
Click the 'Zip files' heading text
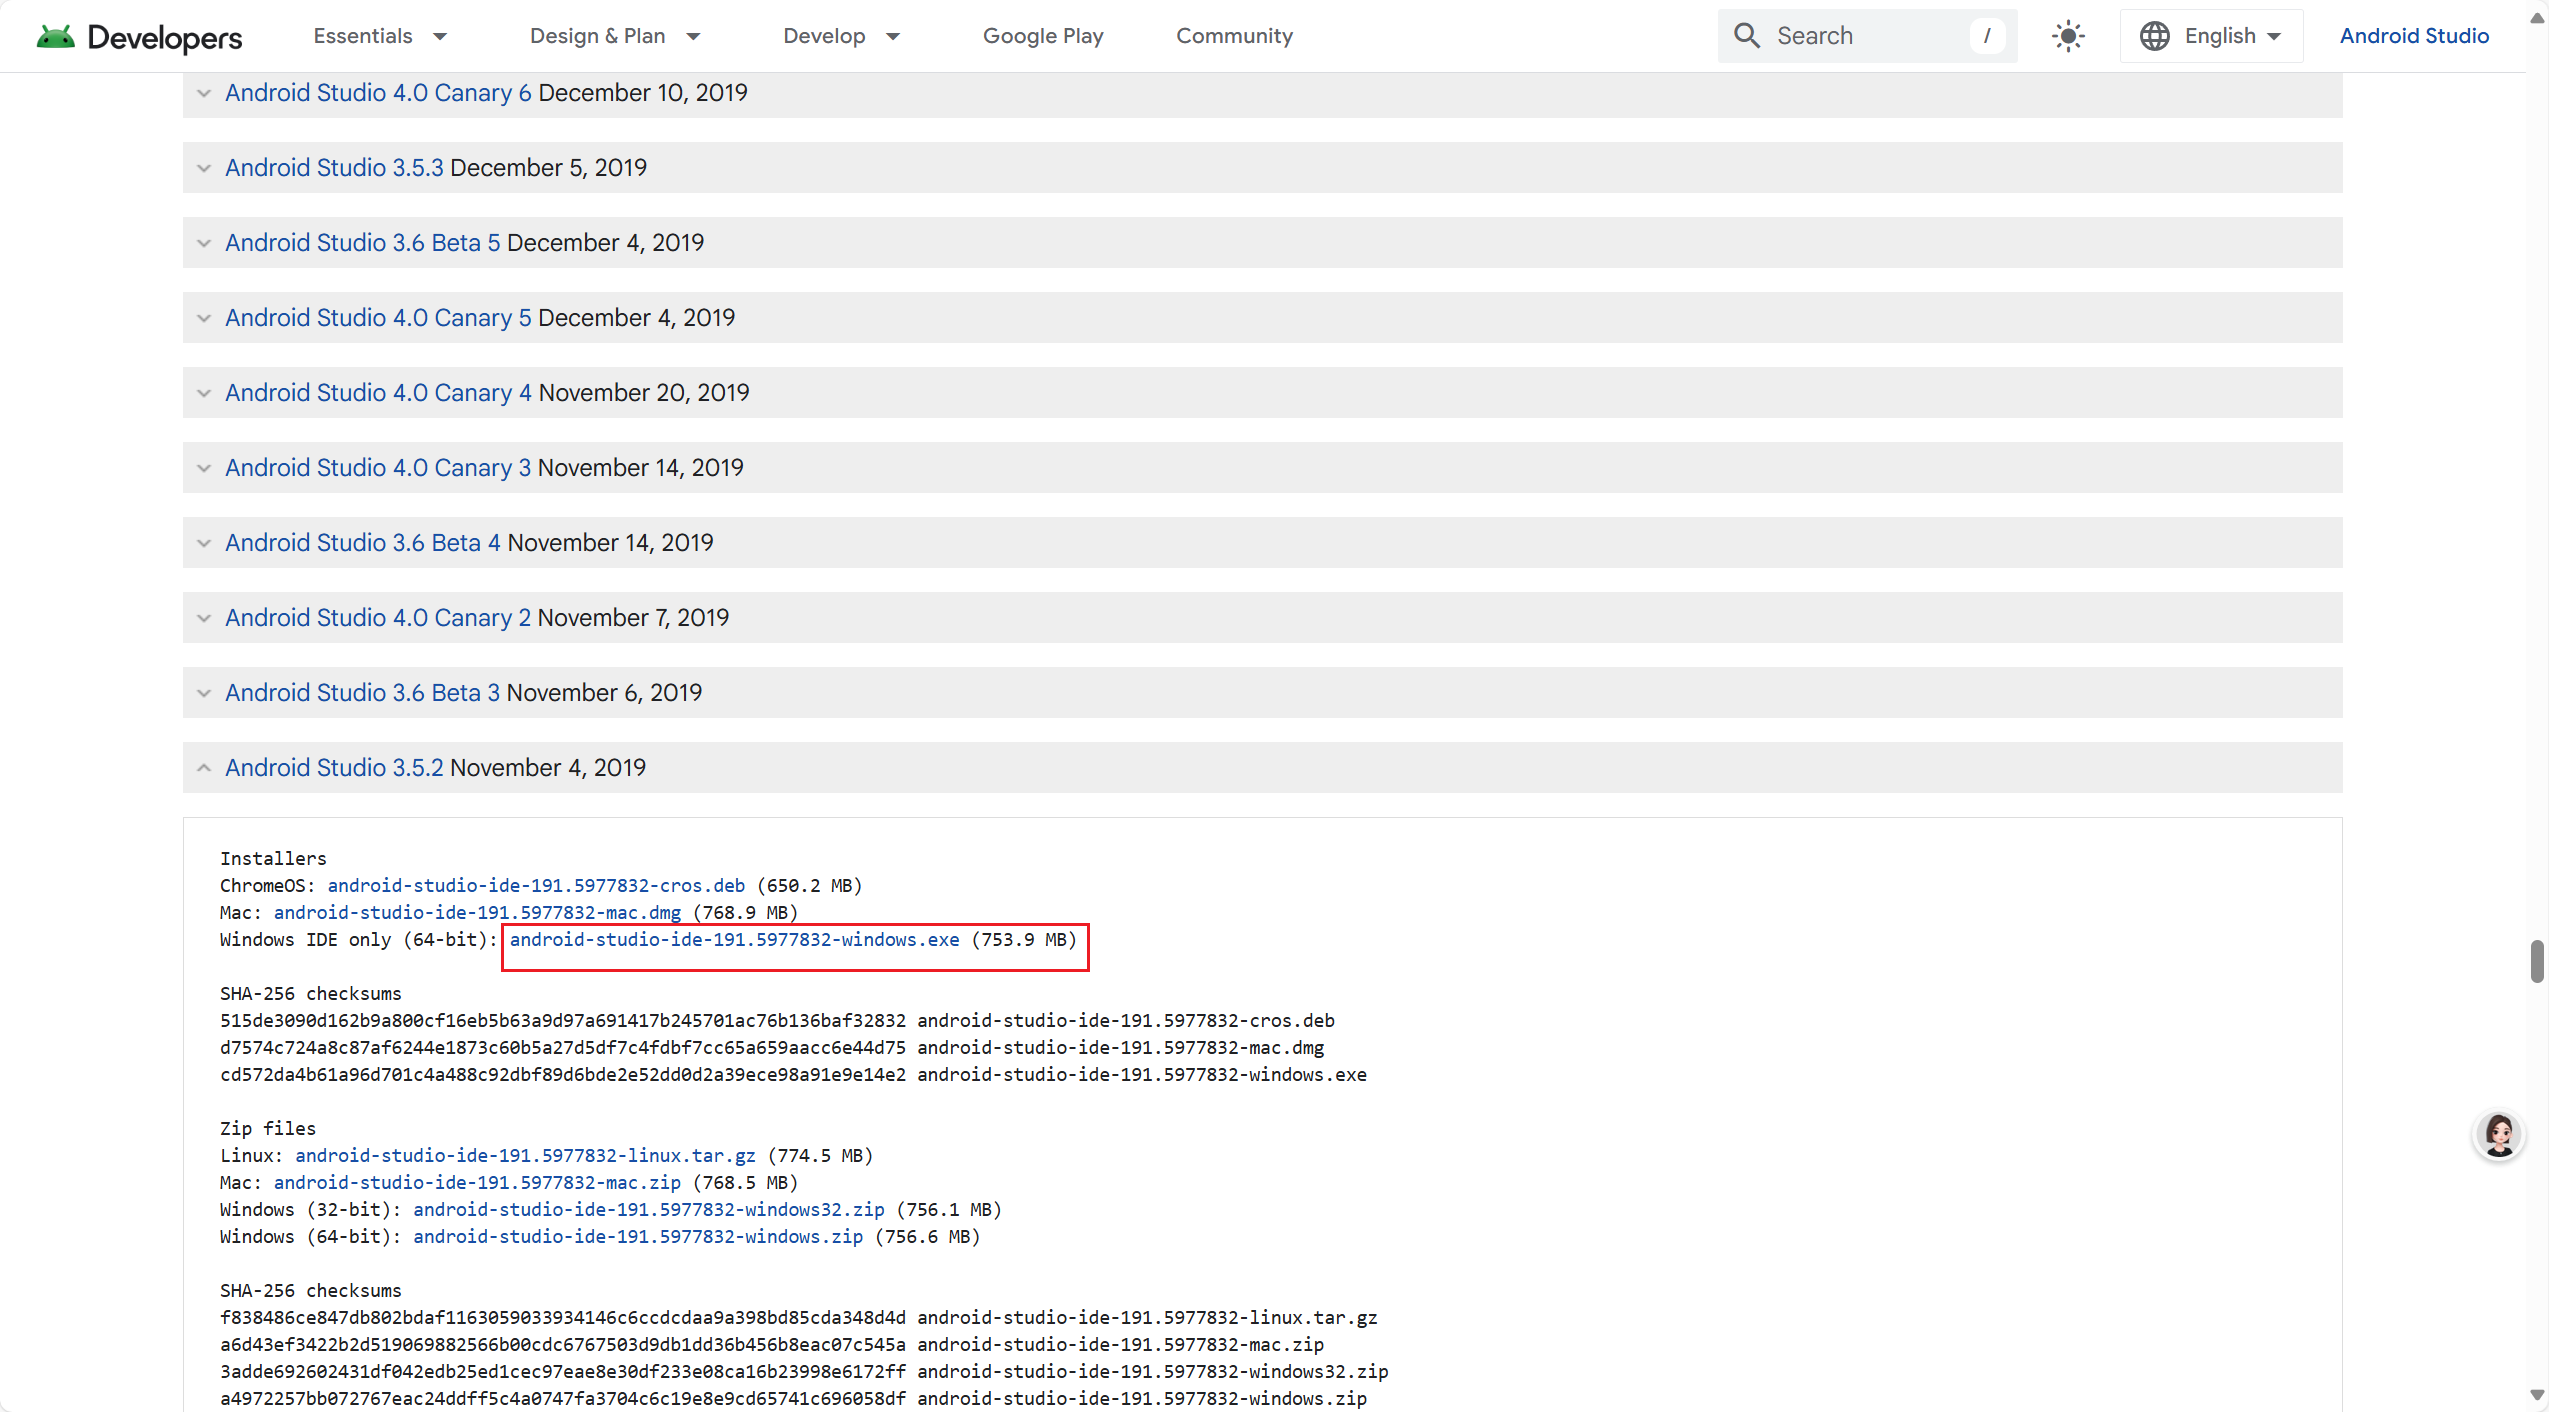268,1129
